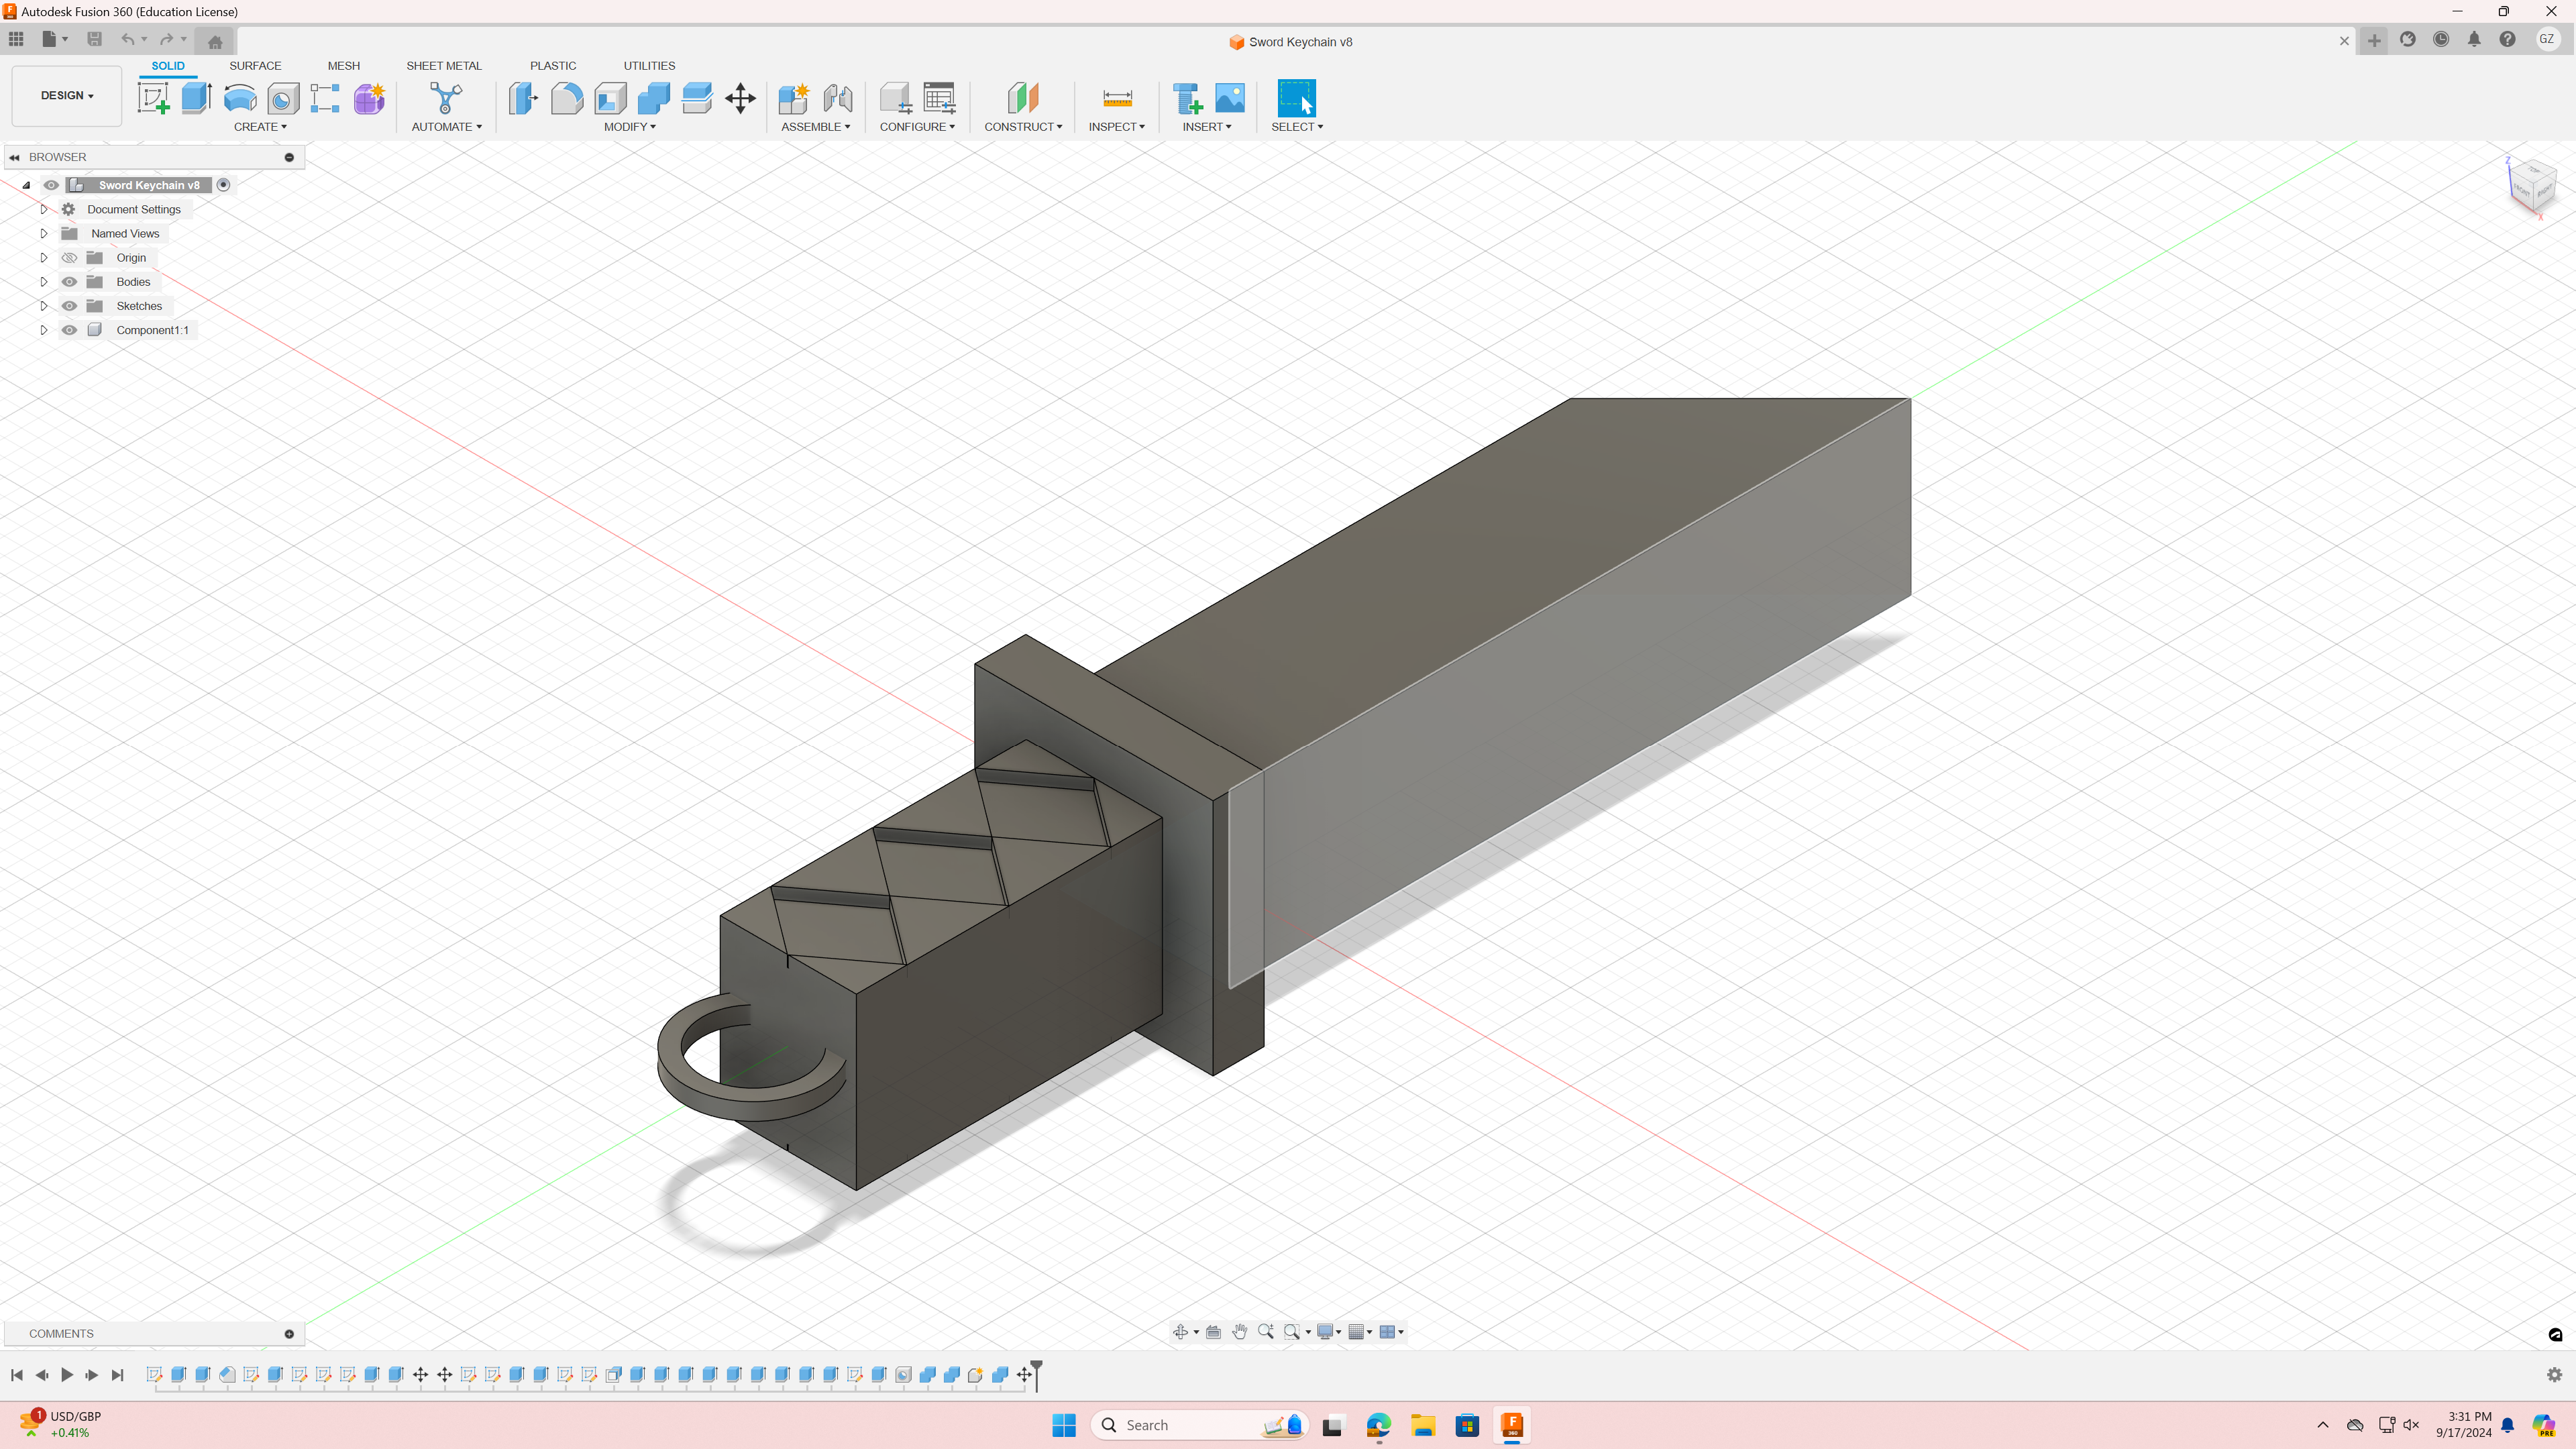2576x1449 pixels.
Task: Open the CONSTRUCT dropdown menu
Action: click(x=1022, y=127)
